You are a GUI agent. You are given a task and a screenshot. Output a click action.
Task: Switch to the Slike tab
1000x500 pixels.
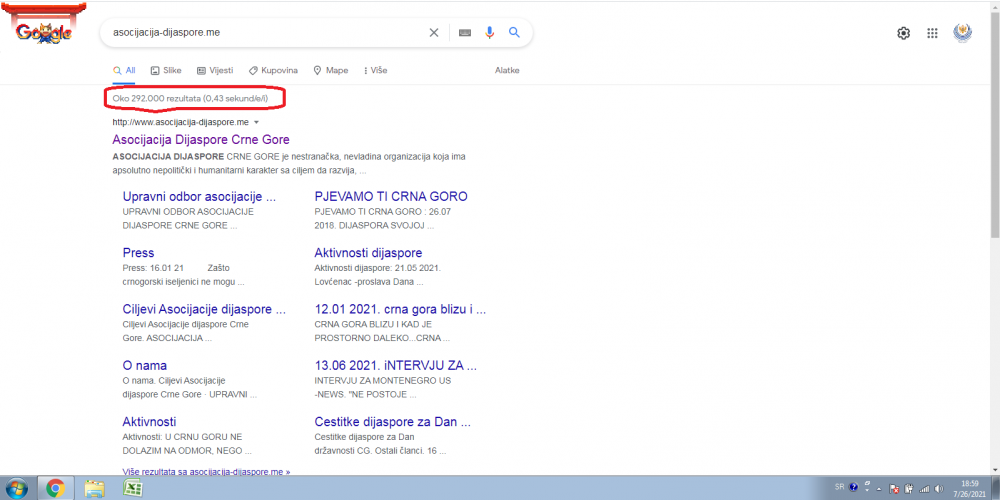tap(166, 71)
